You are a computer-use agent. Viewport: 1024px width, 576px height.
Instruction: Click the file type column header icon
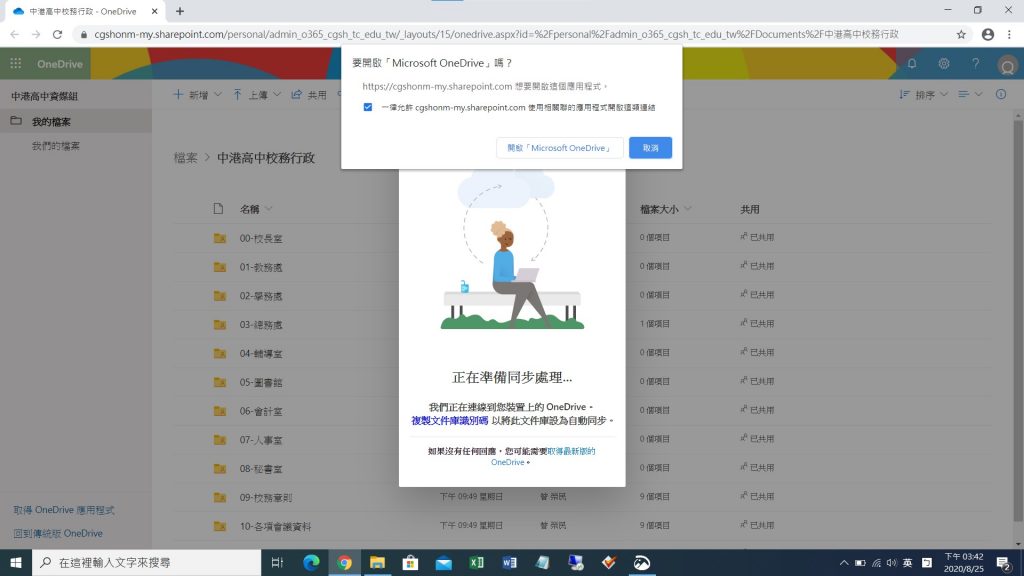tap(218, 209)
